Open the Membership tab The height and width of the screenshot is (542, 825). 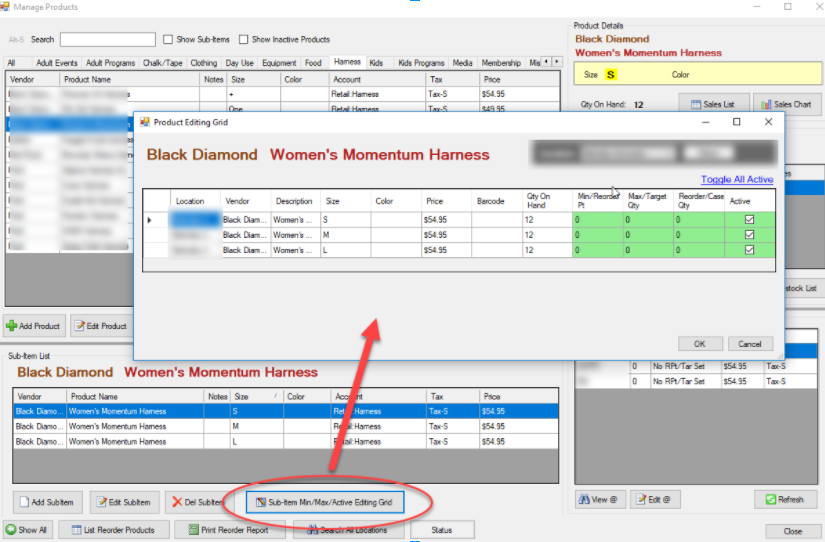coord(501,63)
